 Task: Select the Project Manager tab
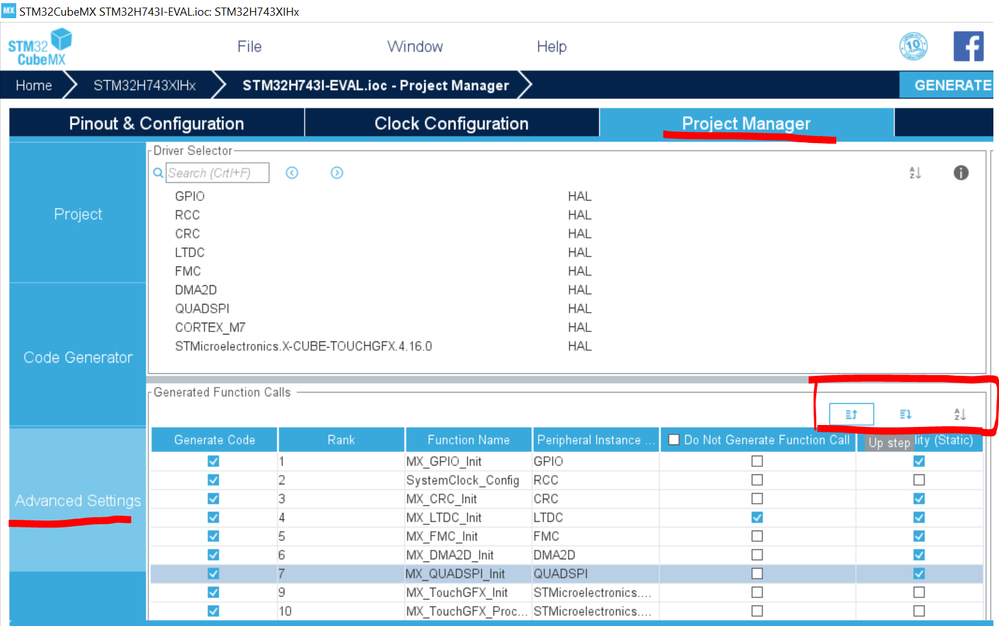746,123
